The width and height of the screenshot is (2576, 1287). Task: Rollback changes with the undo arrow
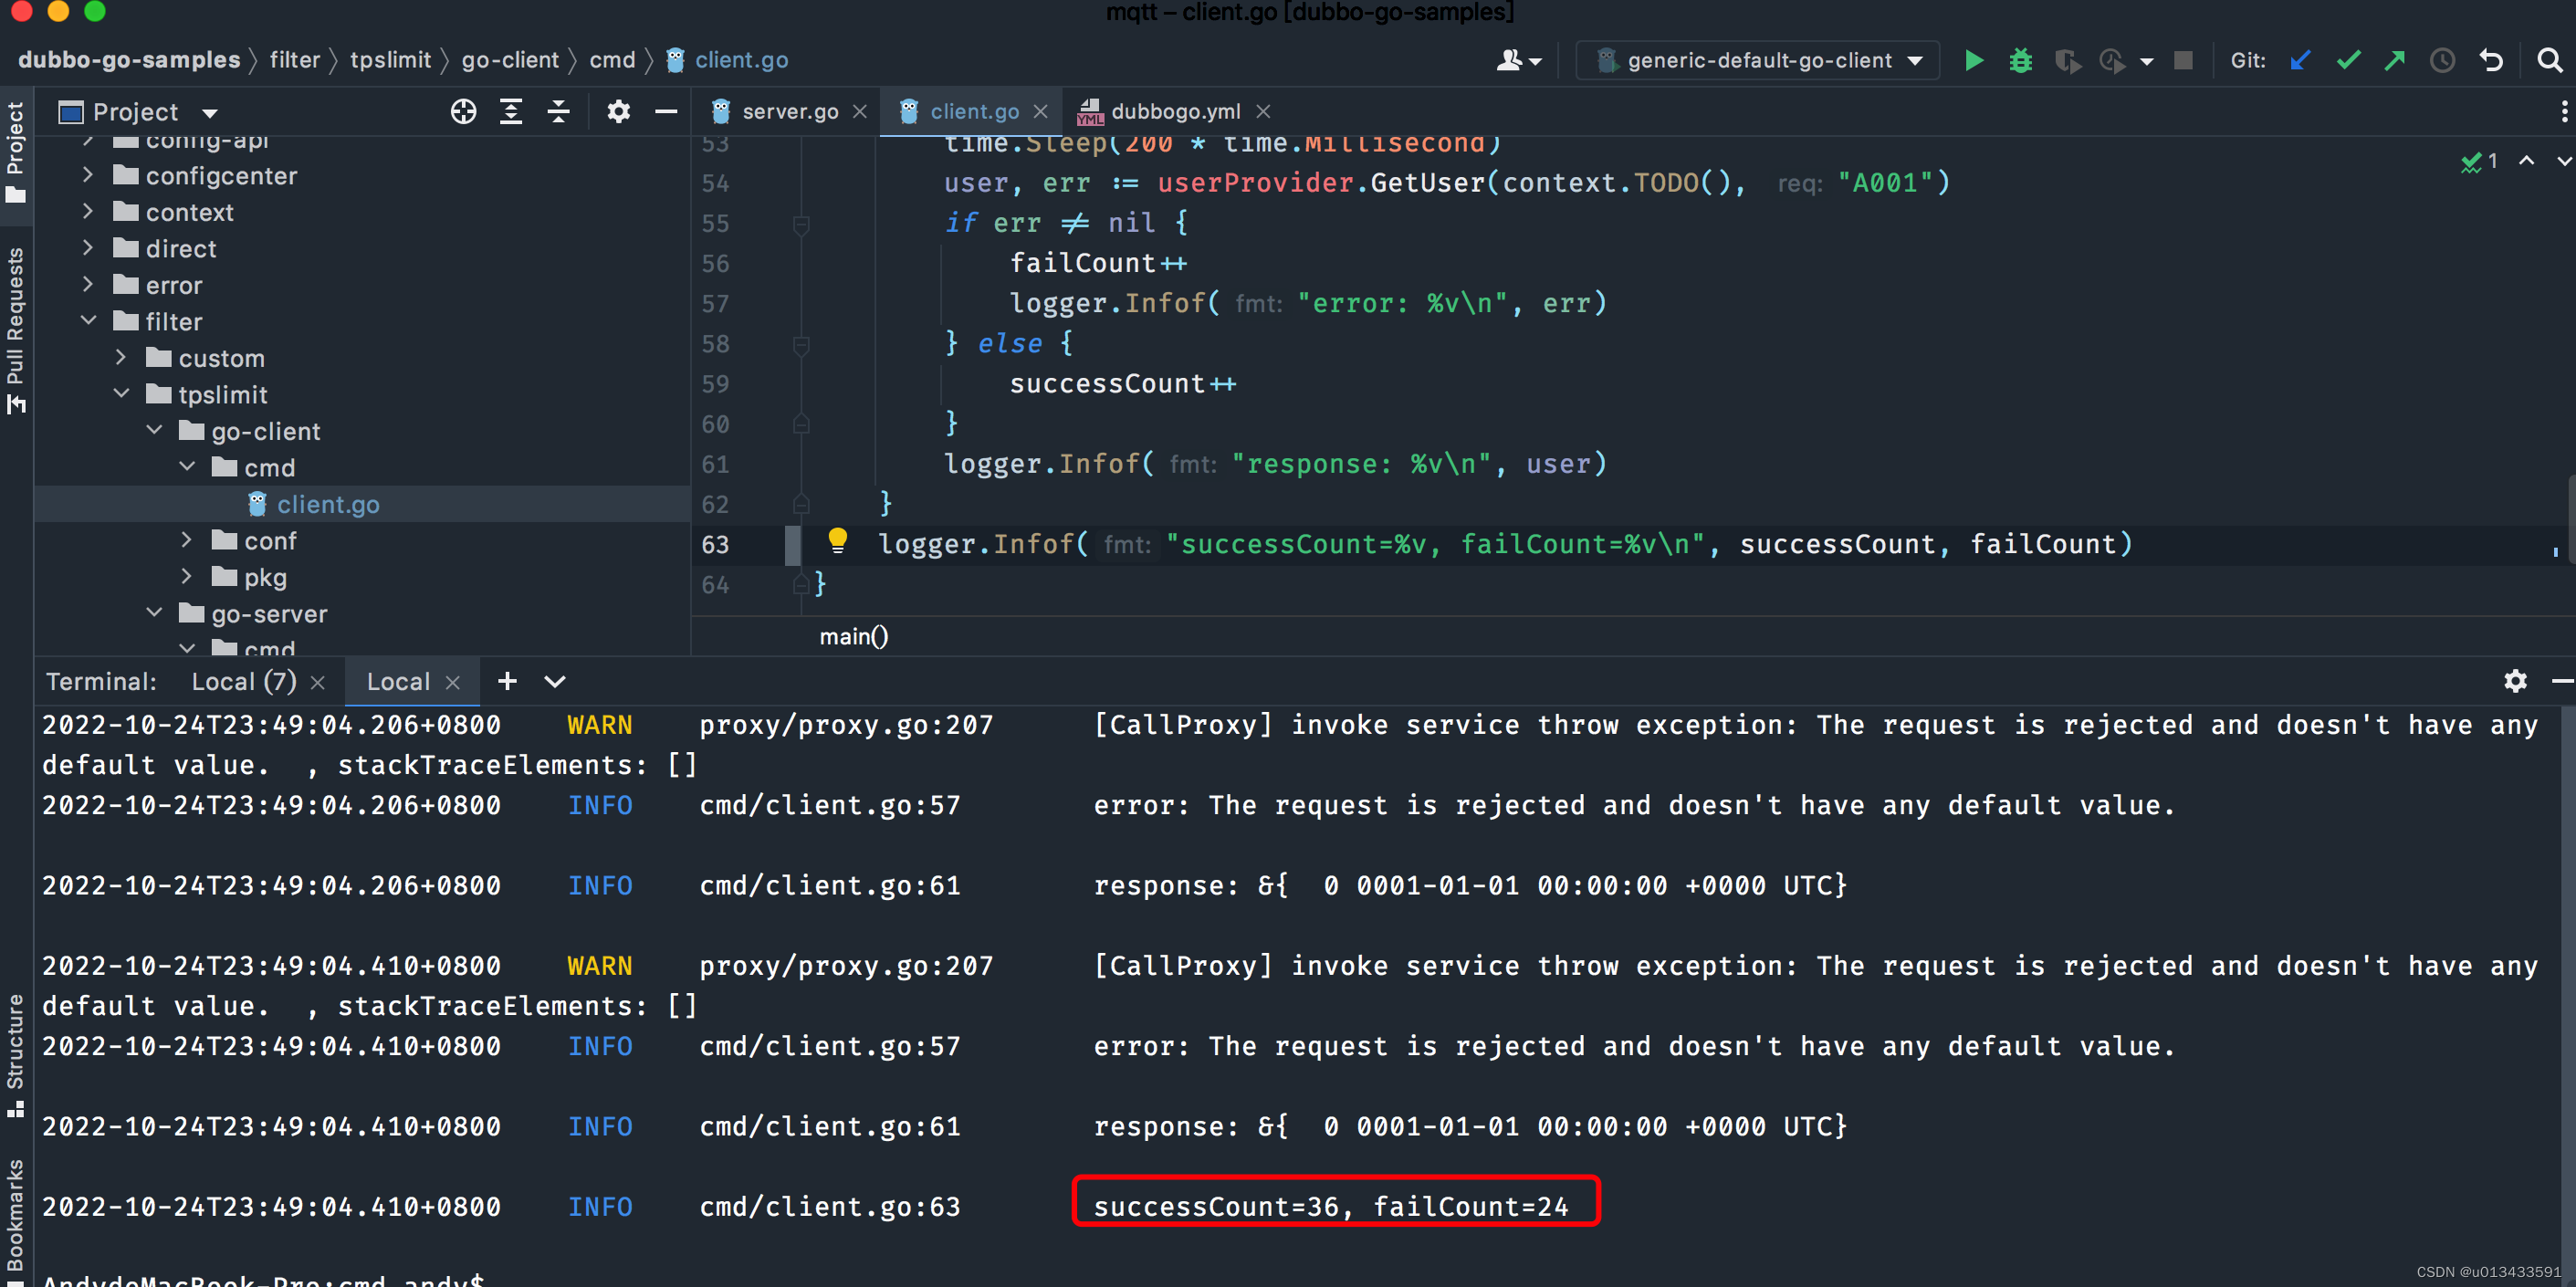pos(2491,60)
